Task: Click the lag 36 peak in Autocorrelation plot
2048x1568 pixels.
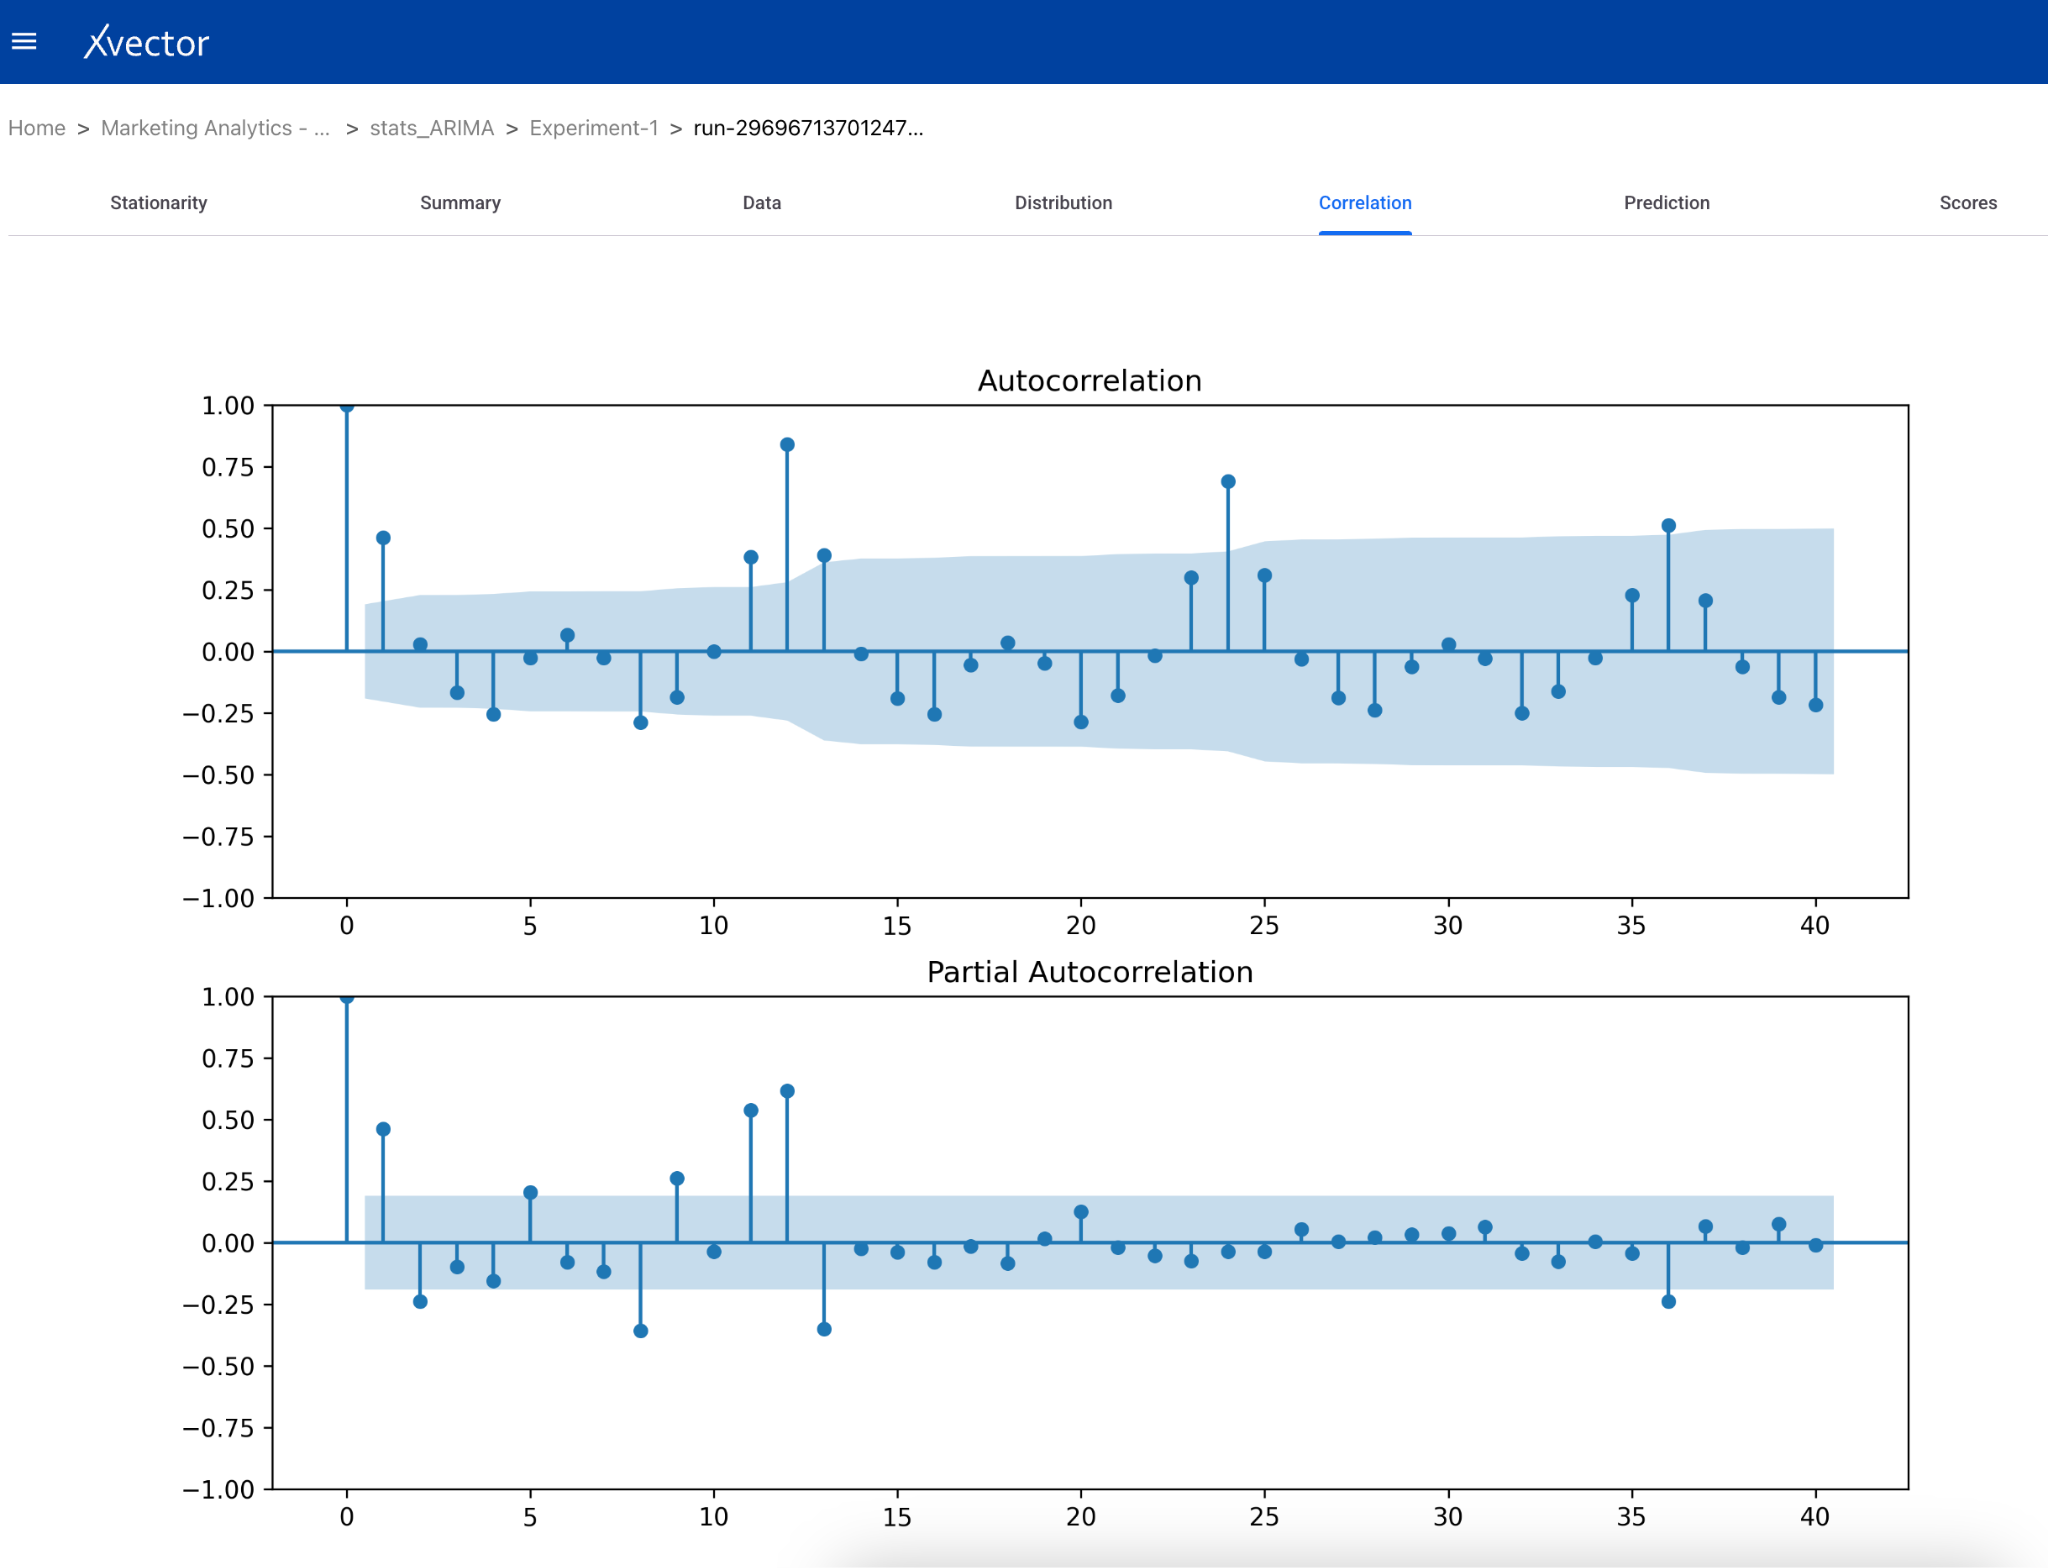Action: tap(1668, 526)
